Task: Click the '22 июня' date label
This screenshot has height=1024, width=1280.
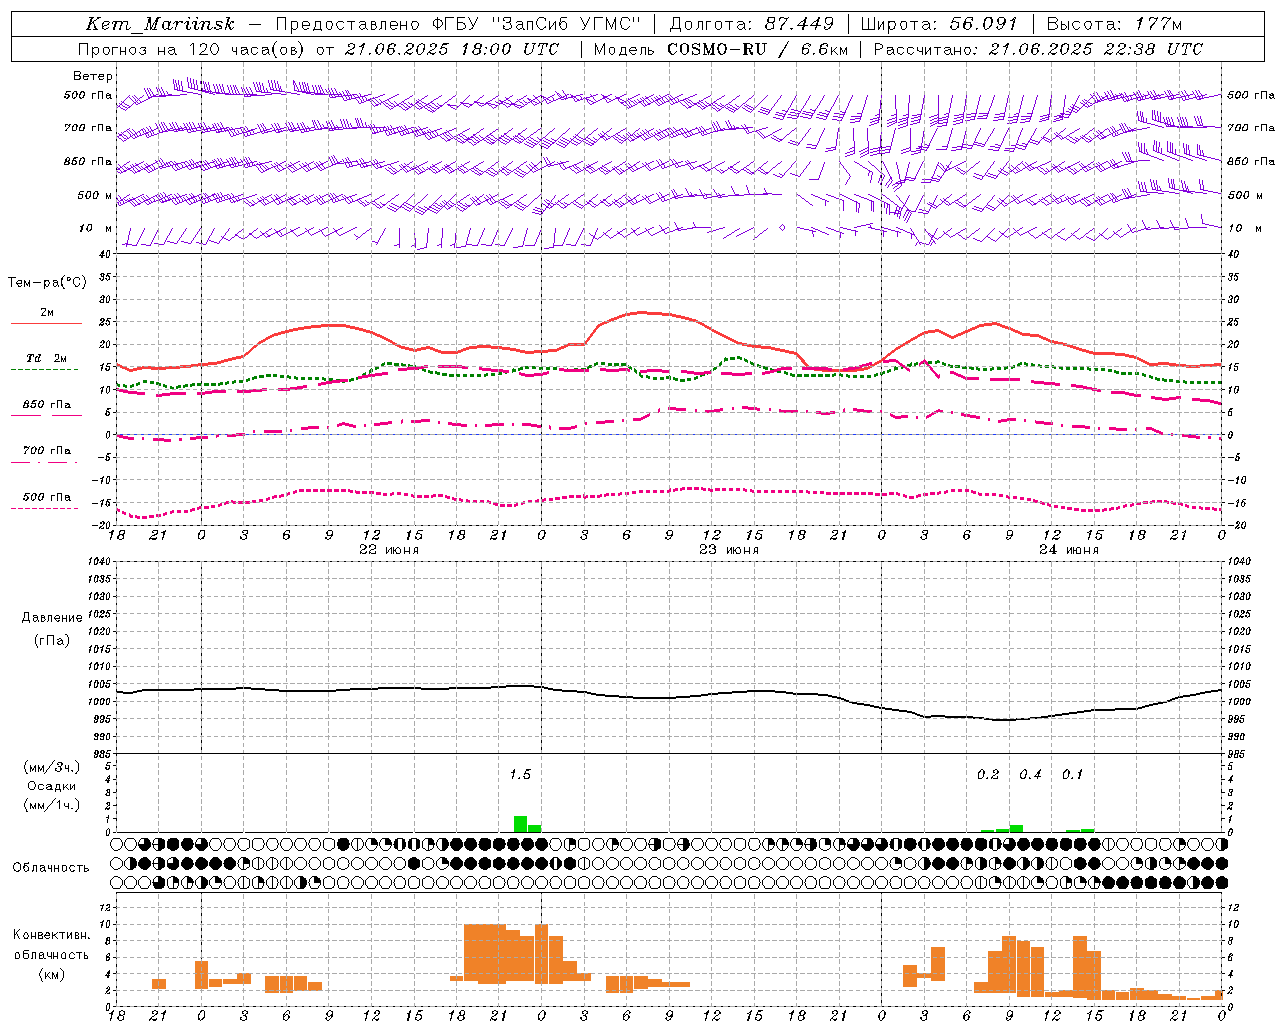Action: tap(389, 550)
